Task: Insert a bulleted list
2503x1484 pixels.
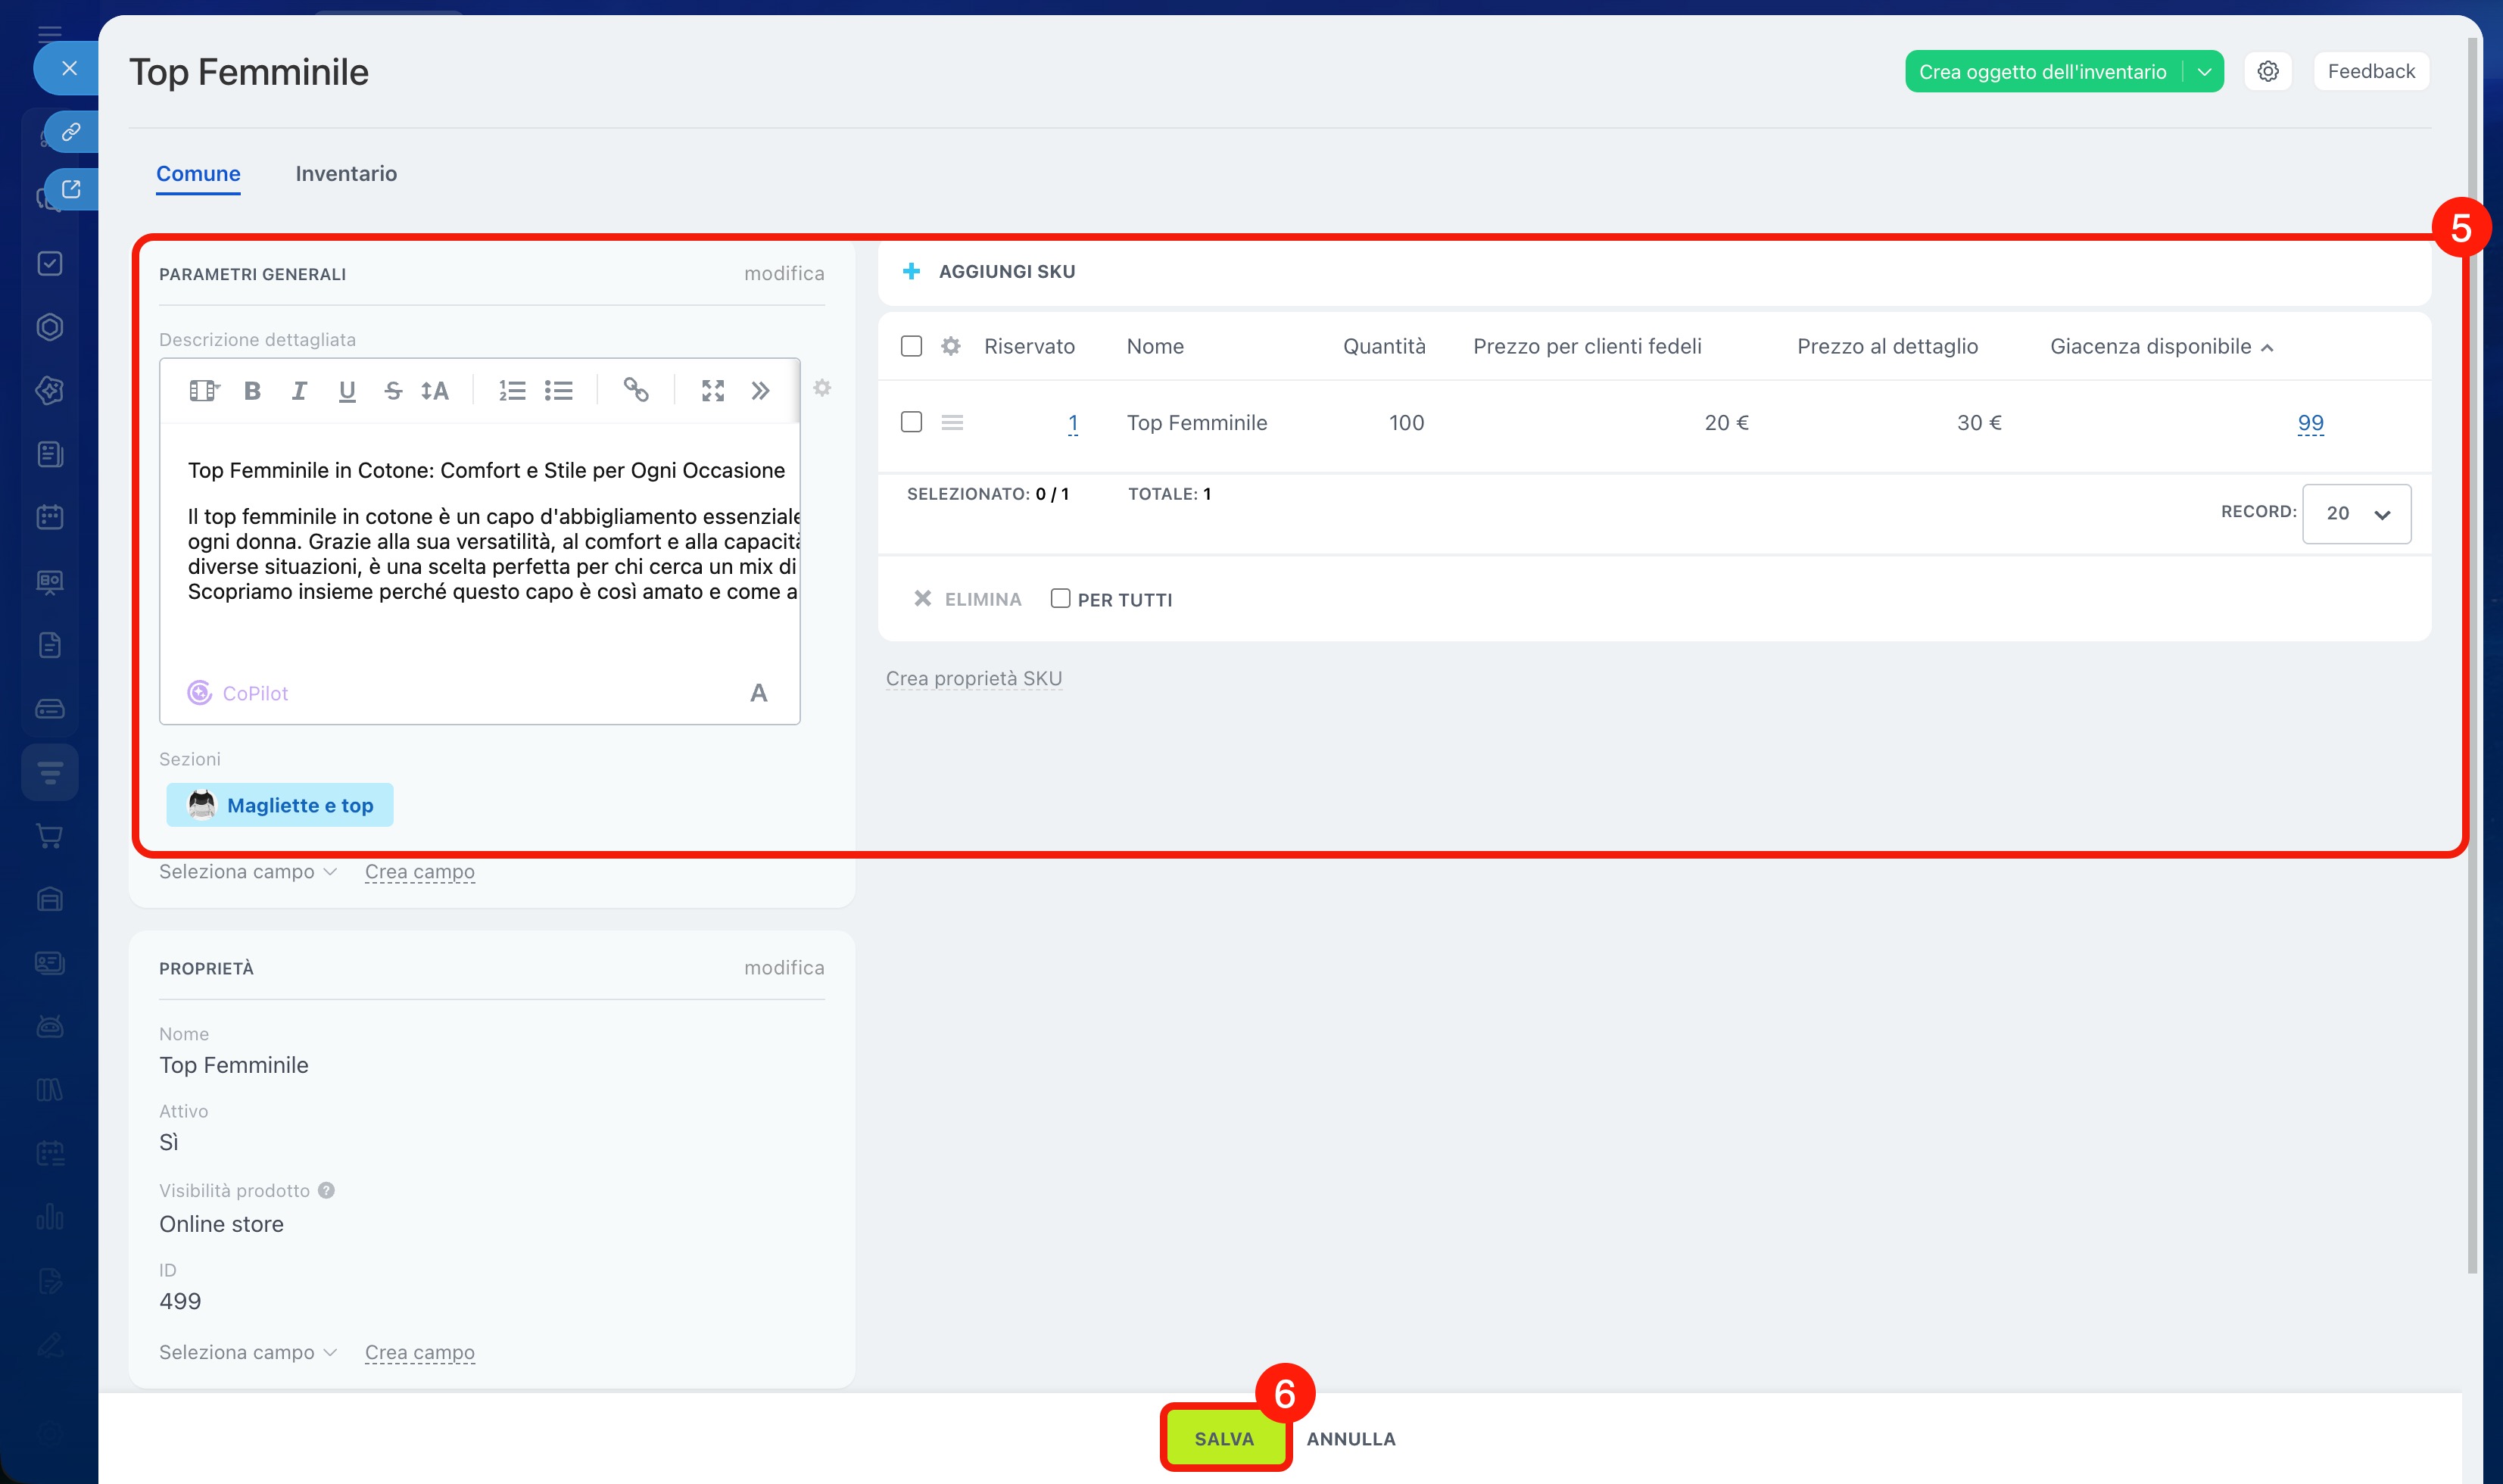Action: (559, 391)
